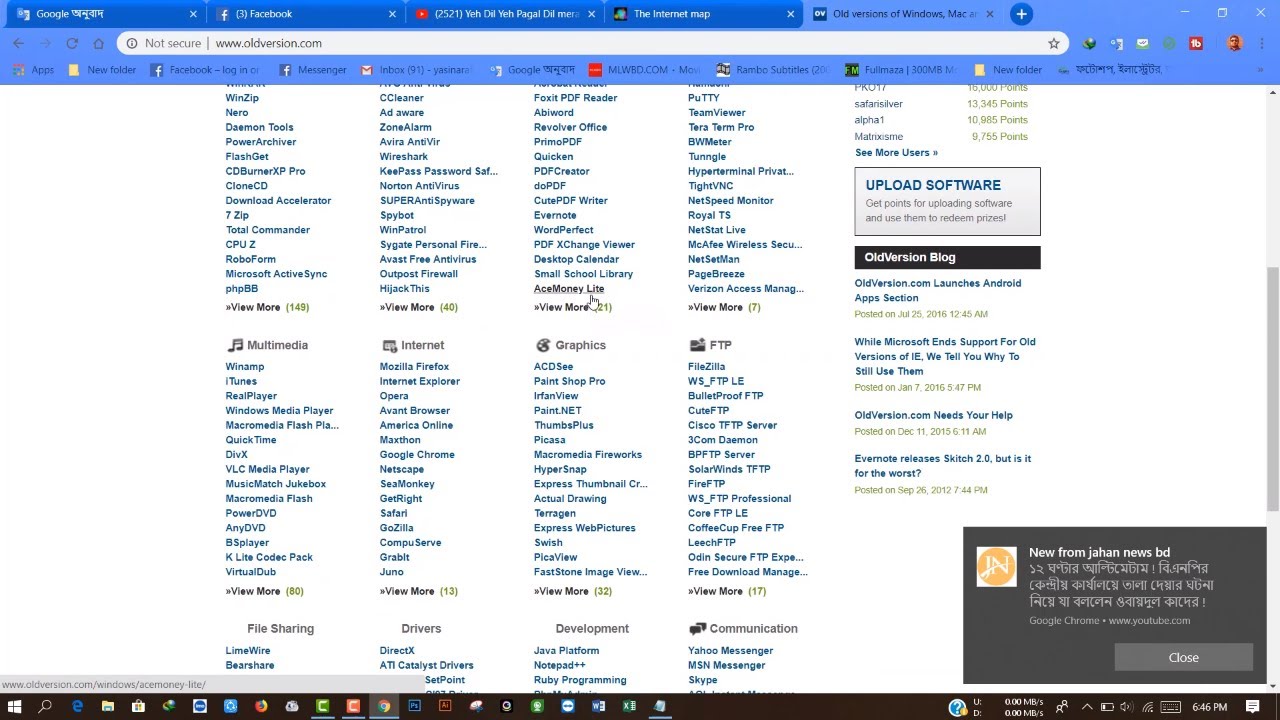Switch to the YouTube Yeh Dil tab

pyautogui.click(x=503, y=14)
